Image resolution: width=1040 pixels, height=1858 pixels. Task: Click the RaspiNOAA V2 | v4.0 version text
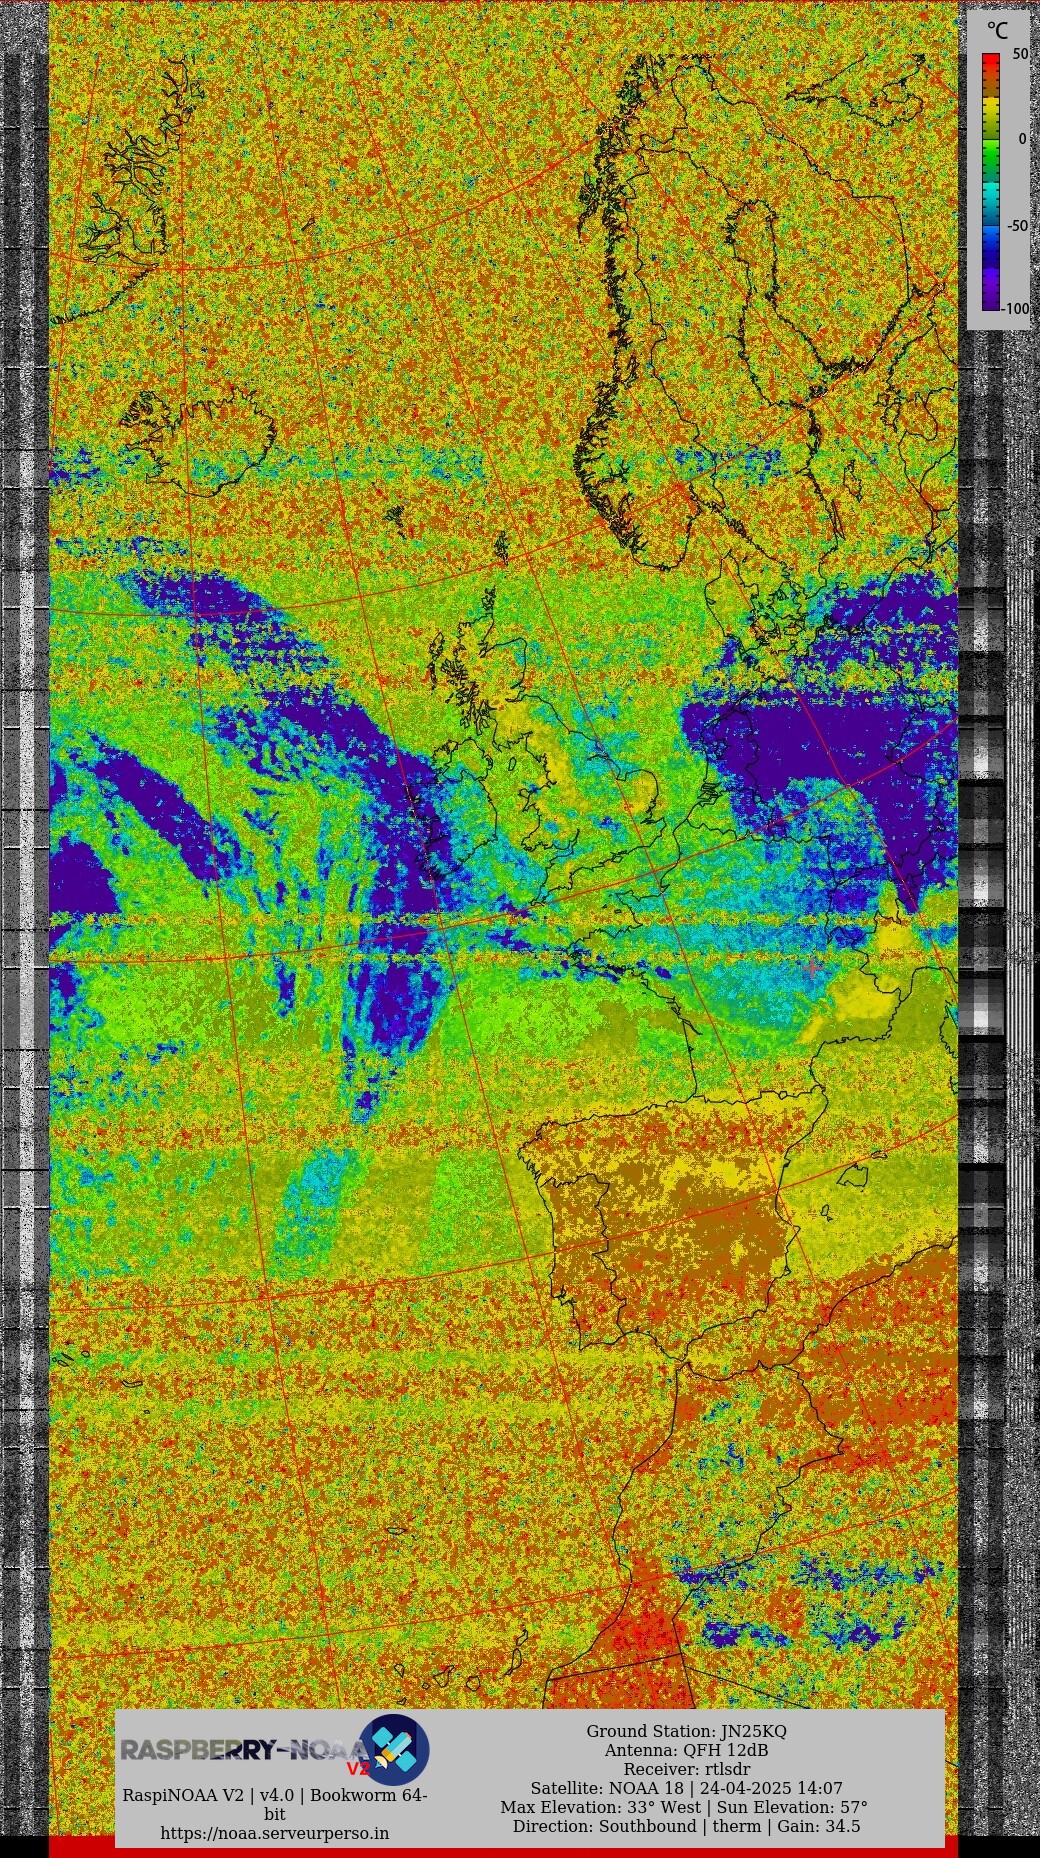click(x=275, y=1804)
